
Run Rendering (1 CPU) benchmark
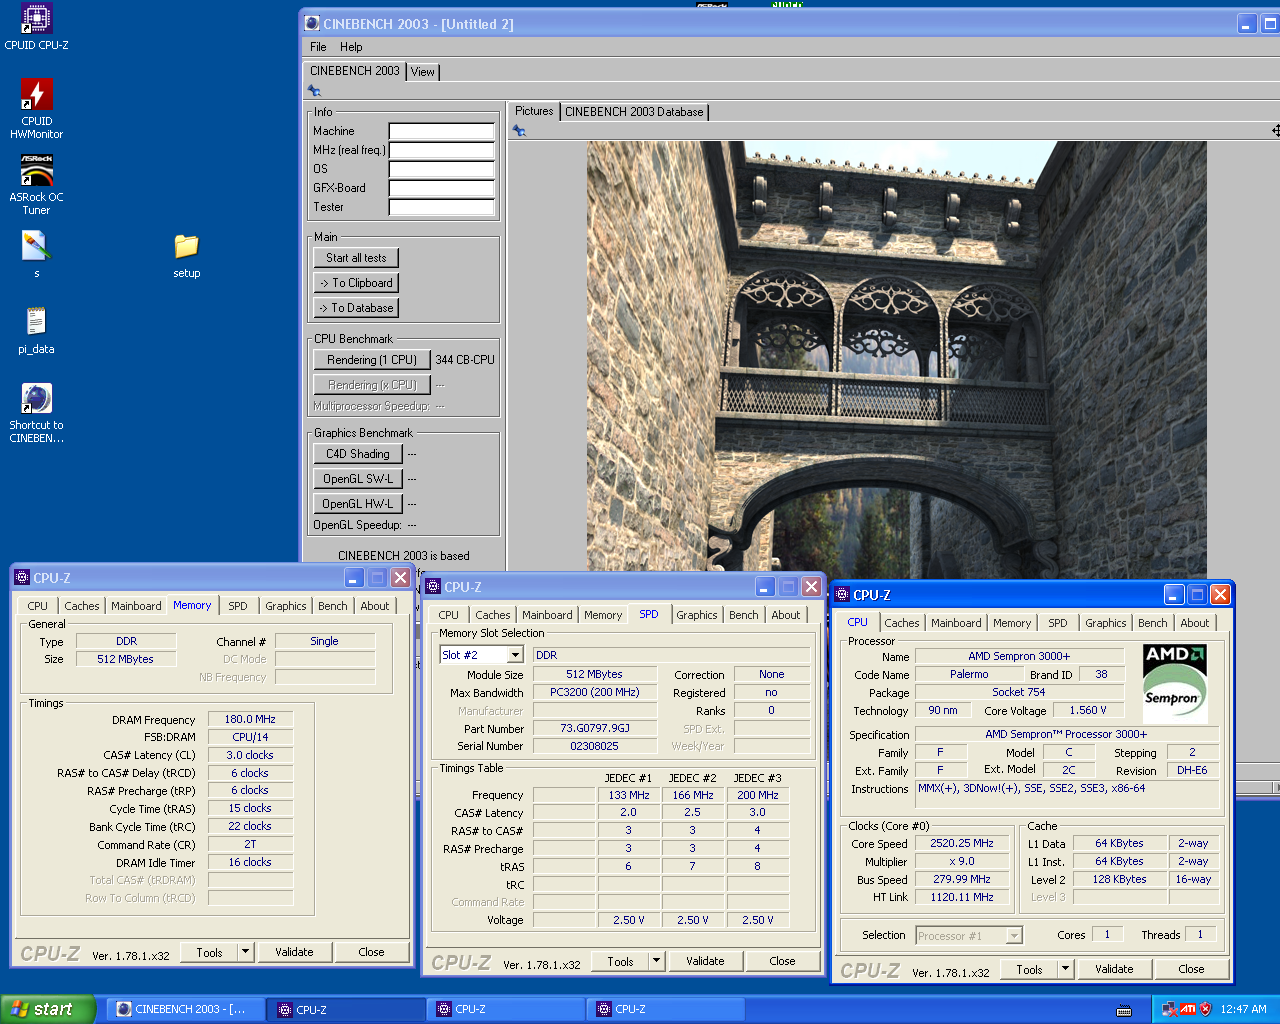[372, 360]
